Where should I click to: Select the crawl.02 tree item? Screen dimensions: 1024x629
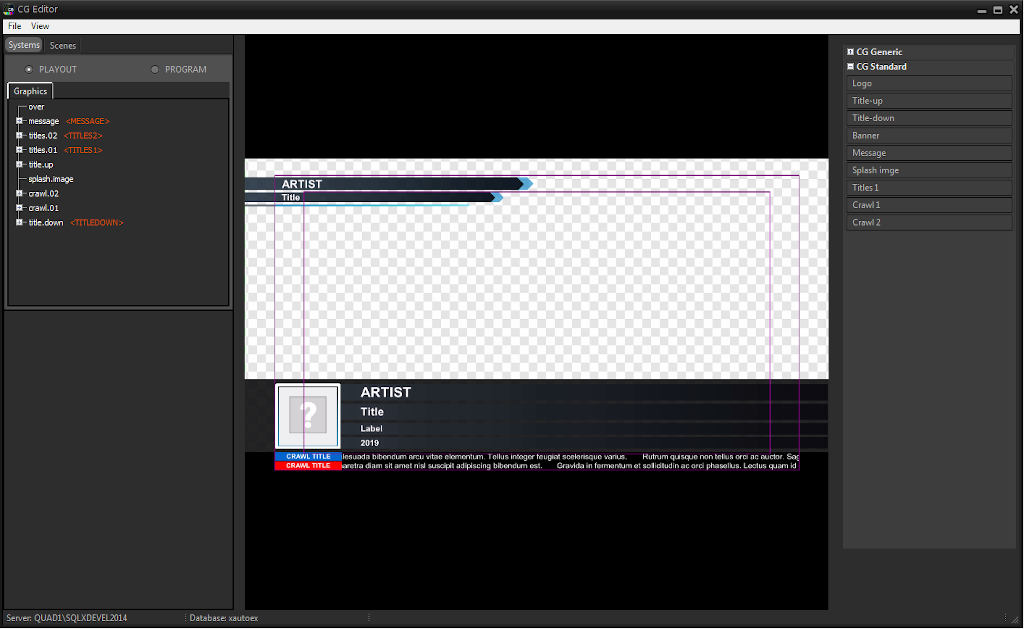pos(43,193)
